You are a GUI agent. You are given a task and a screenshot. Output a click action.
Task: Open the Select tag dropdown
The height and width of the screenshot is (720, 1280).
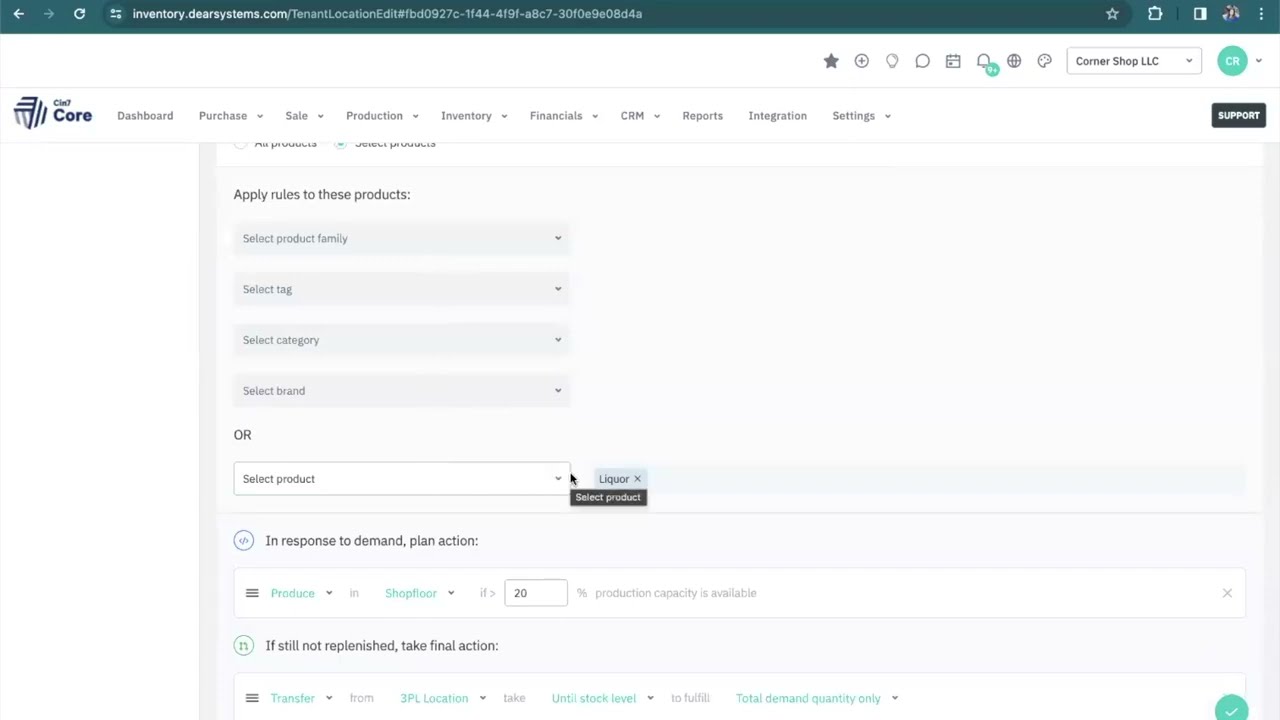pyautogui.click(x=401, y=289)
